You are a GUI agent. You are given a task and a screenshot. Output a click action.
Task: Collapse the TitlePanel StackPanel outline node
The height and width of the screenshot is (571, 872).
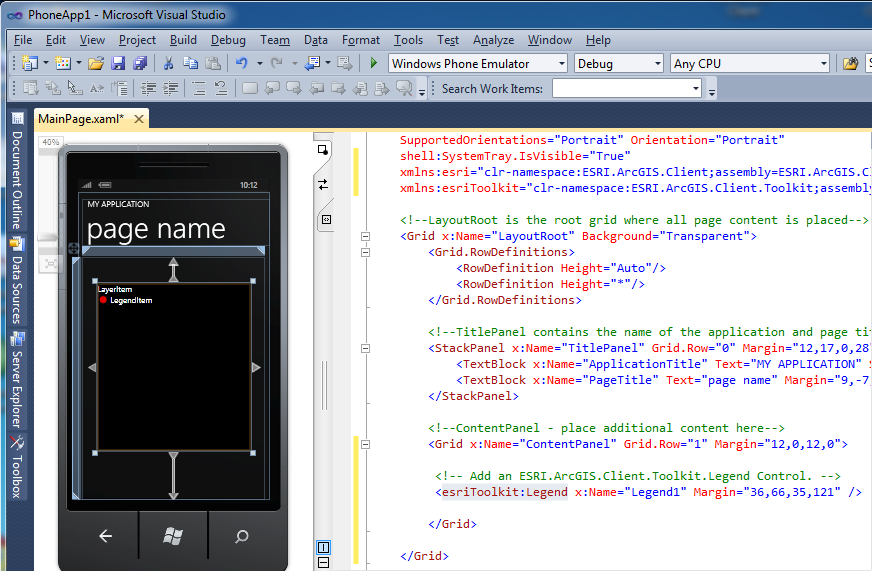(365, 349)
